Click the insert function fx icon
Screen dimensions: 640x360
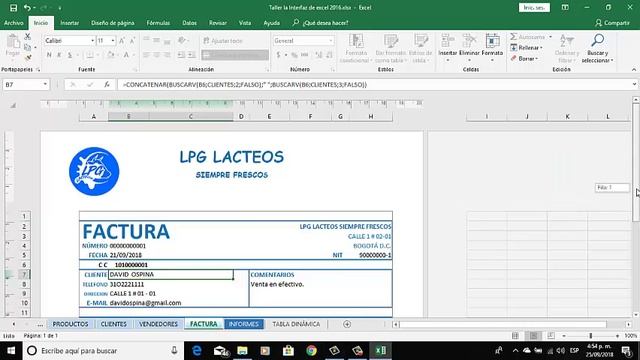point(107,84)
